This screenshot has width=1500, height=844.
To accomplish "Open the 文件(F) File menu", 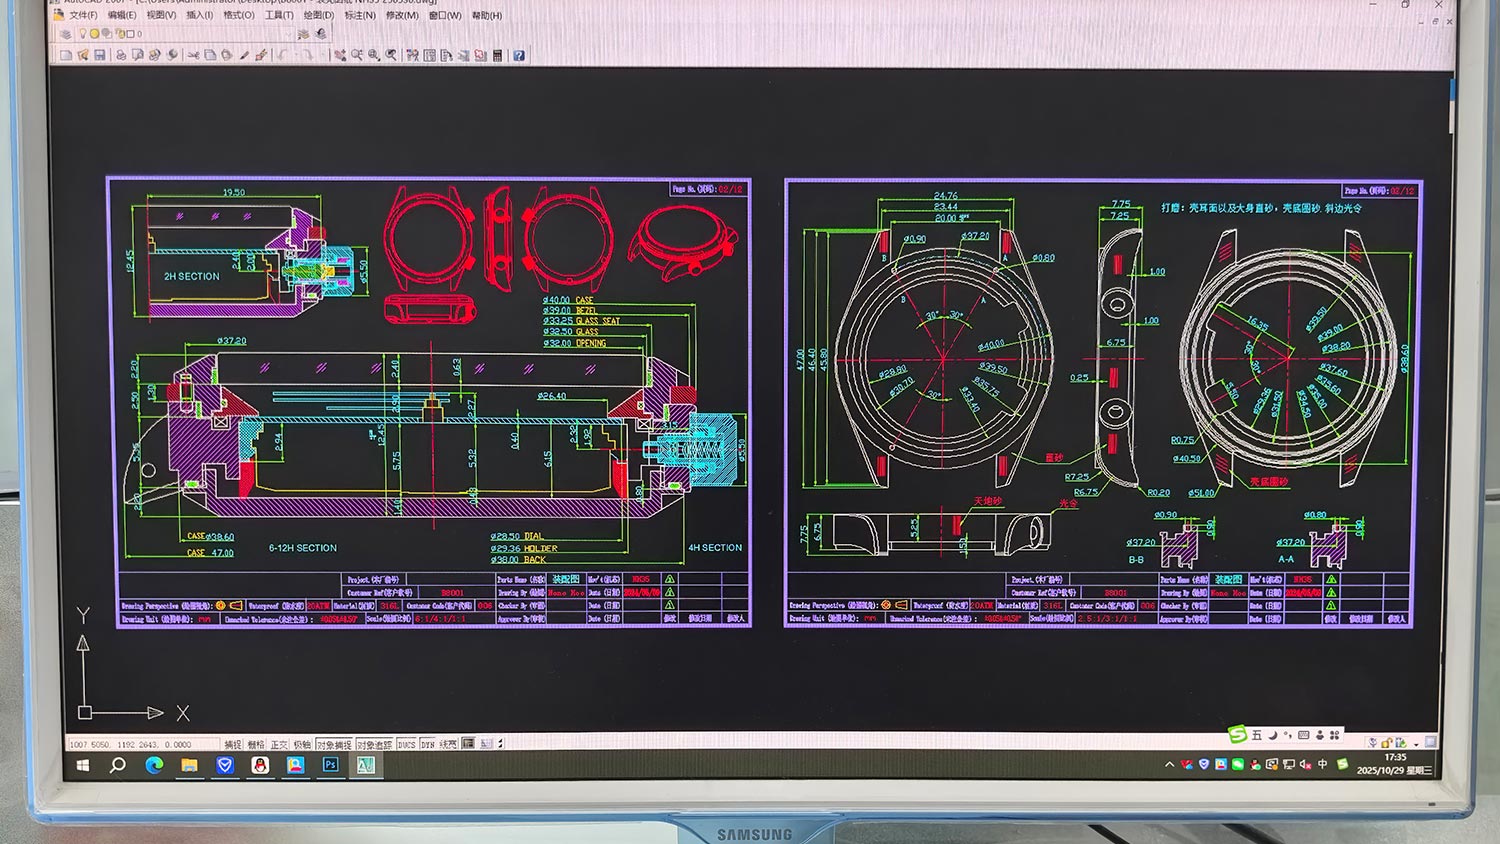I will [x=82, y=15].
